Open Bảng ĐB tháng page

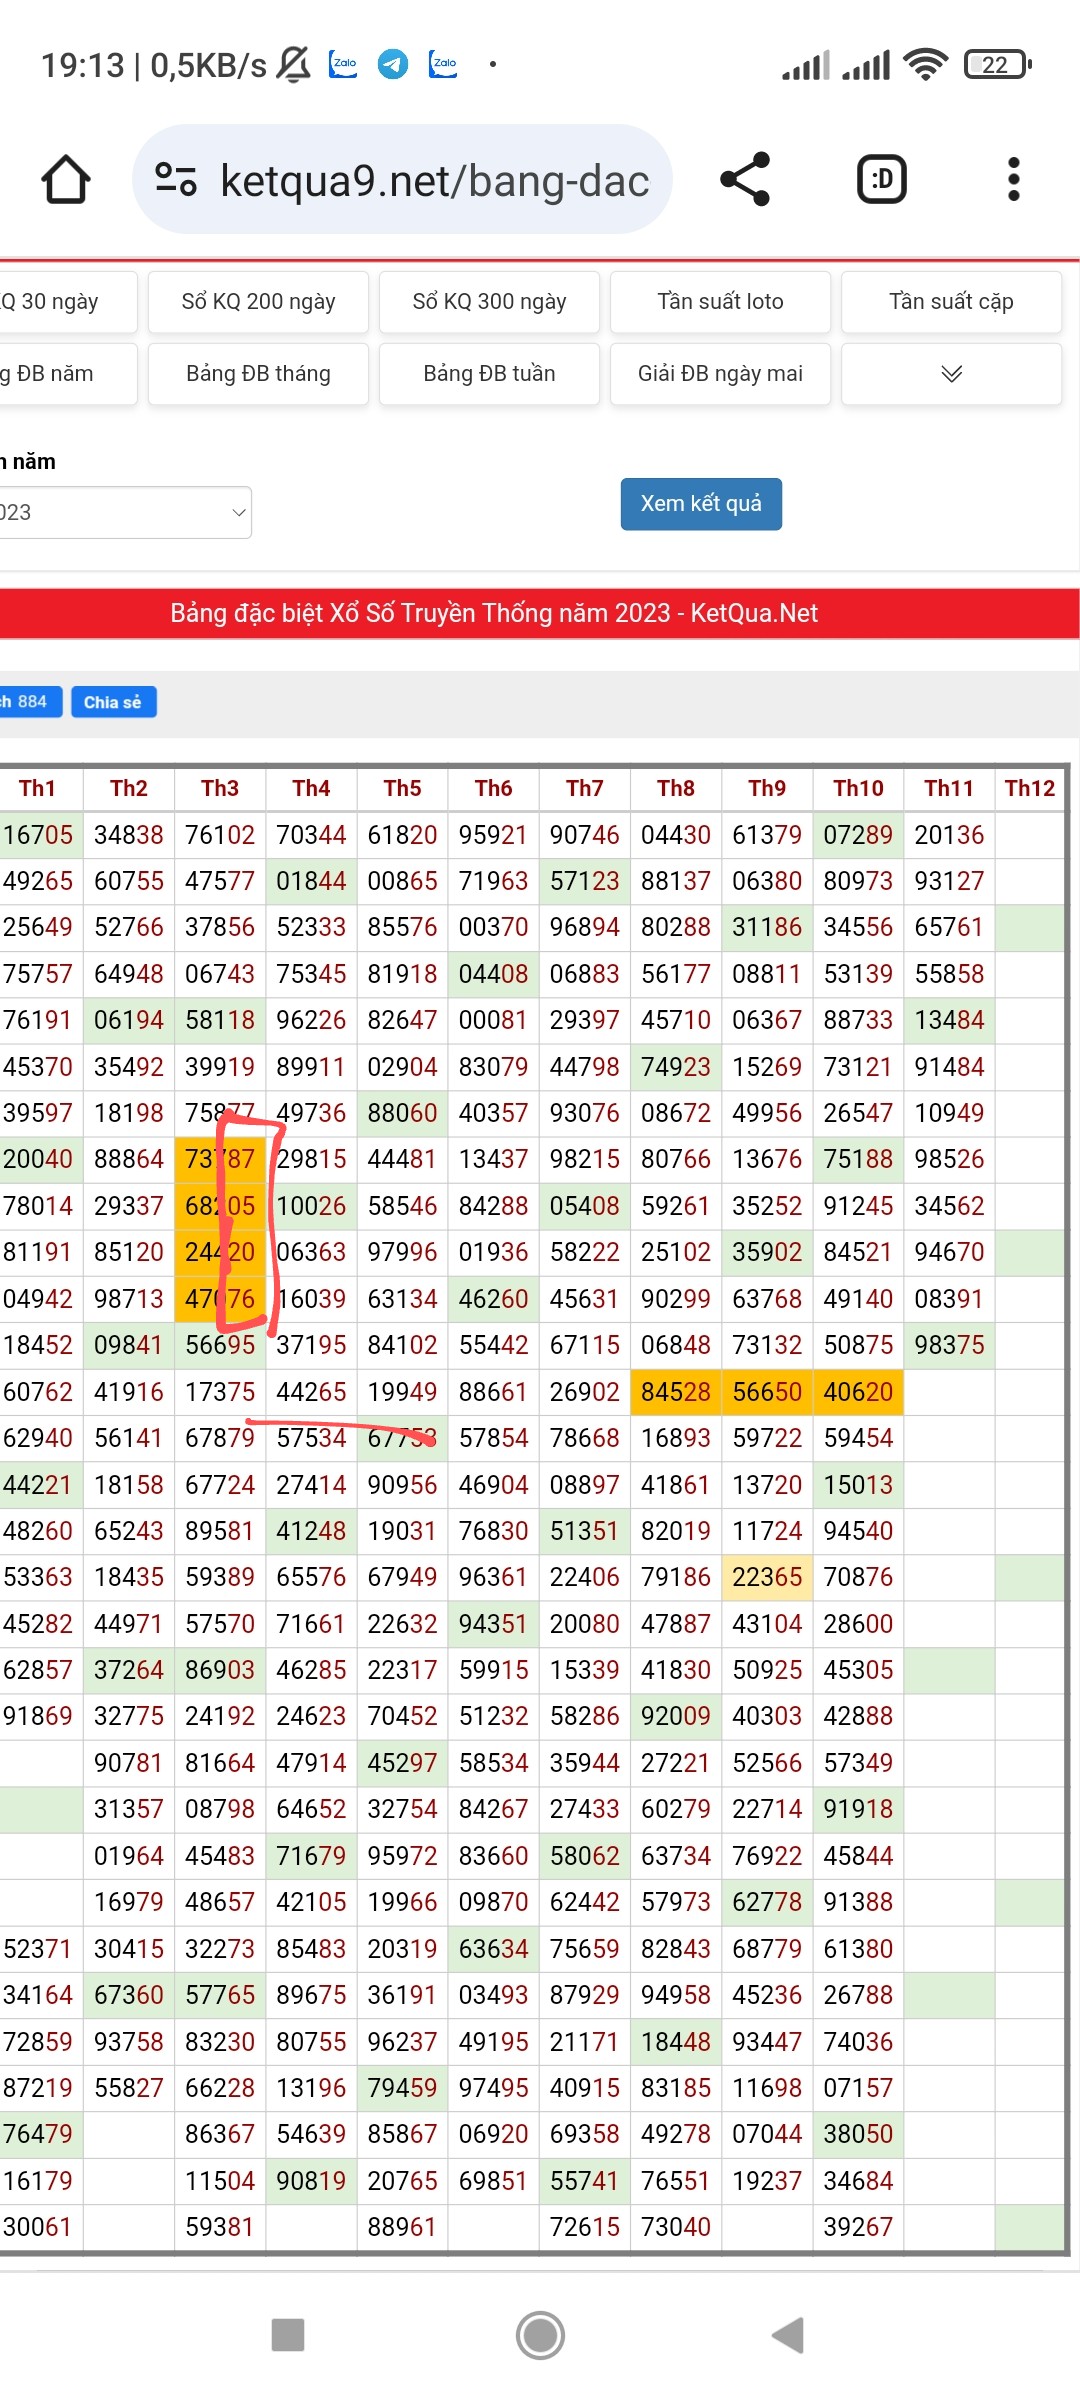(x=258, y=374)
